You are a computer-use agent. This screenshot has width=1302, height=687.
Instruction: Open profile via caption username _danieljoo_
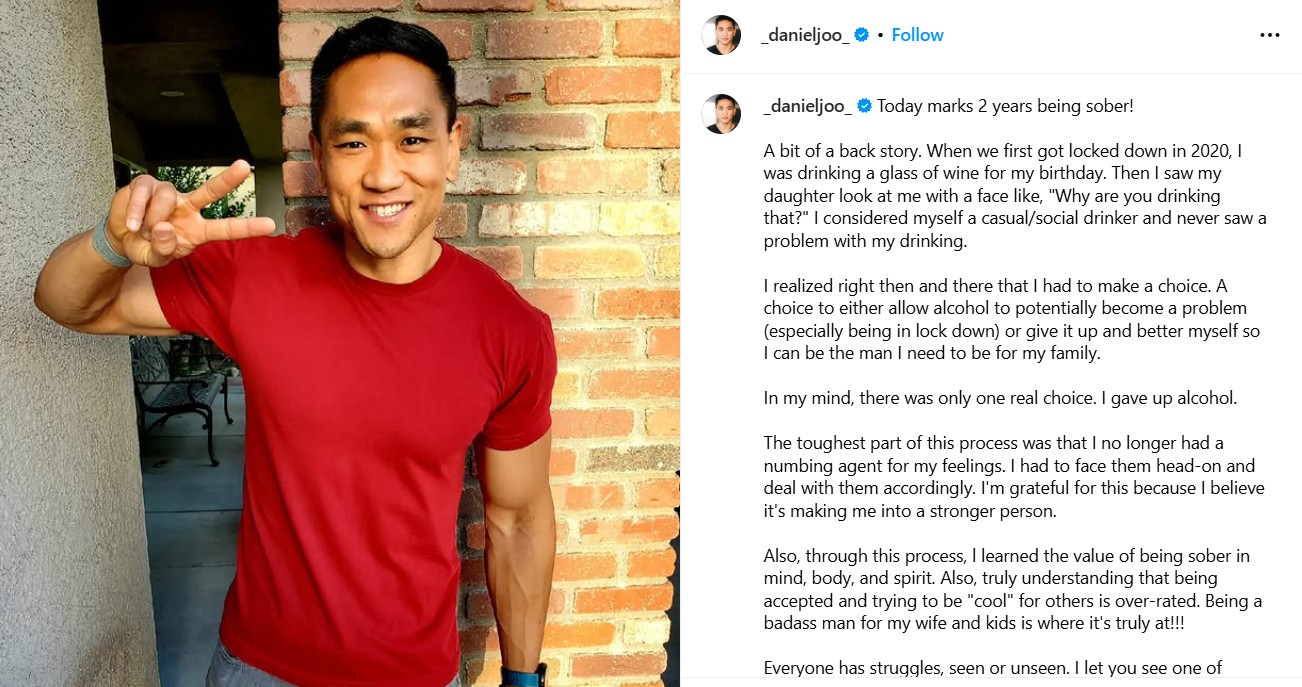pyautogui.click(x=807, y=106)
